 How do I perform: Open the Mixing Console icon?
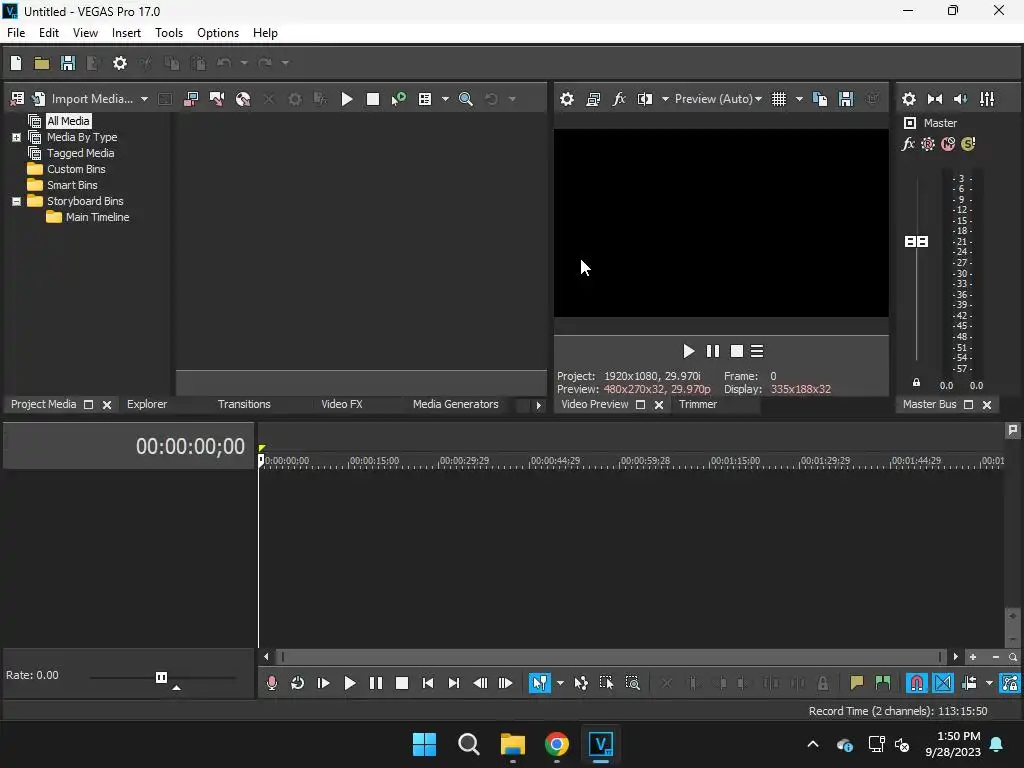click(987, 99)
